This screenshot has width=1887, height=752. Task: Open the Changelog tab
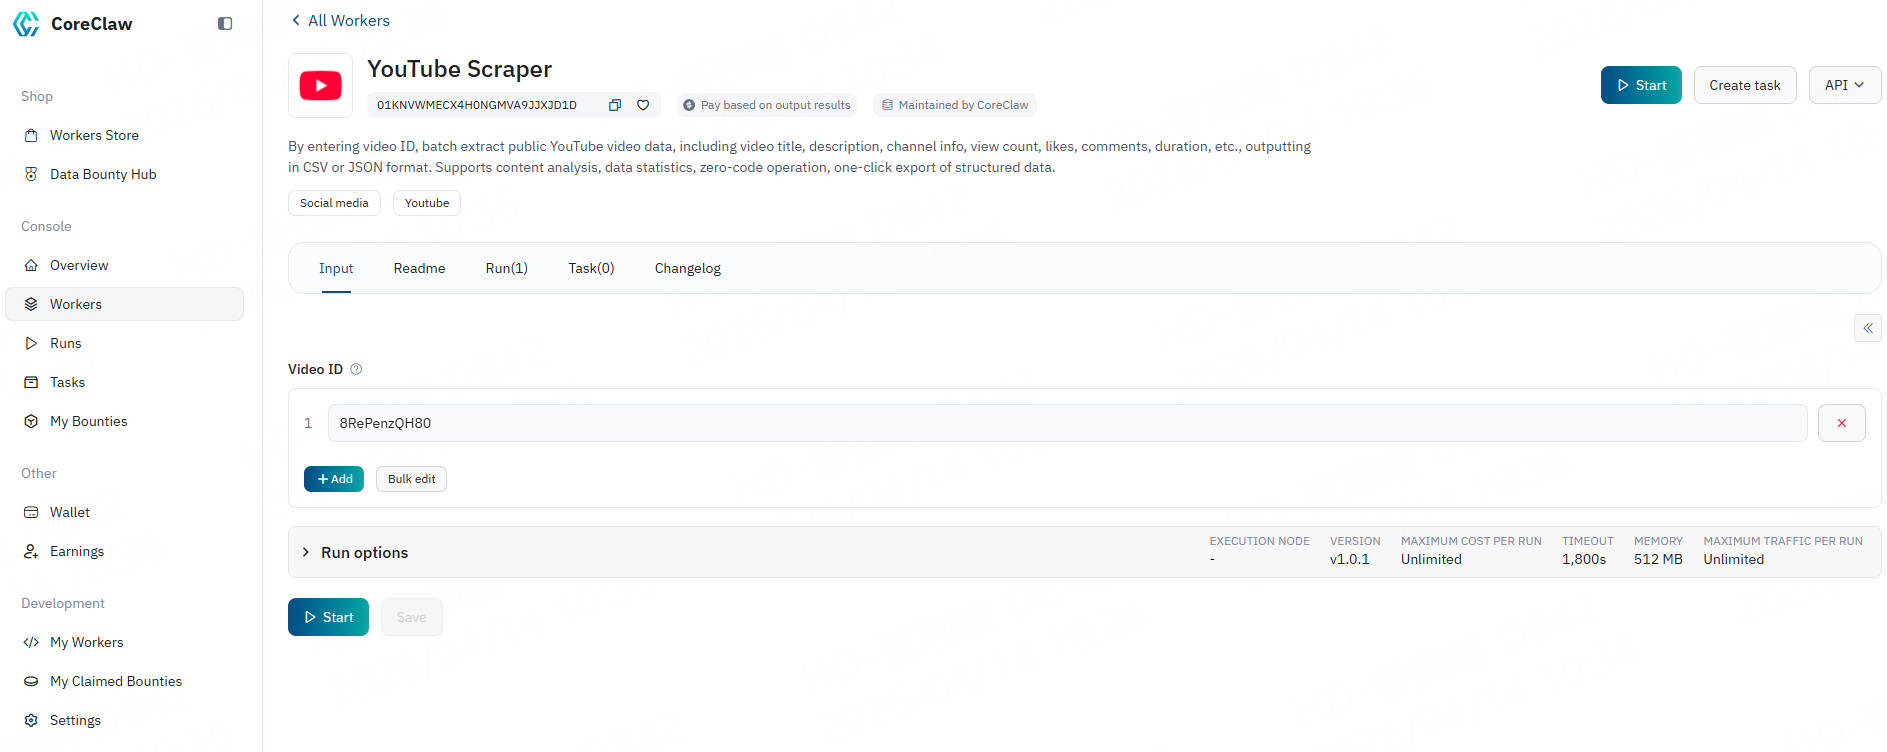(x=687, y=268)
